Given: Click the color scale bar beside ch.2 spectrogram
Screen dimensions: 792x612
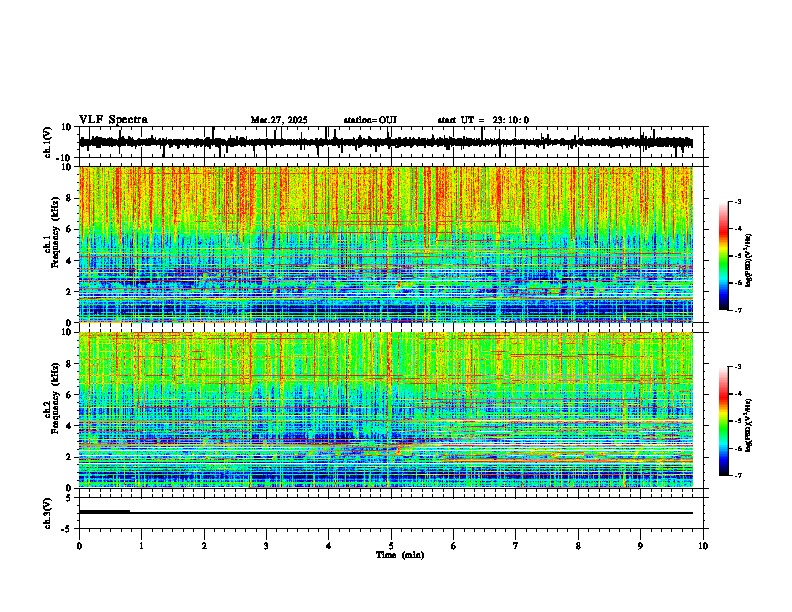Looking at the screenshot, I should (724, 421).
